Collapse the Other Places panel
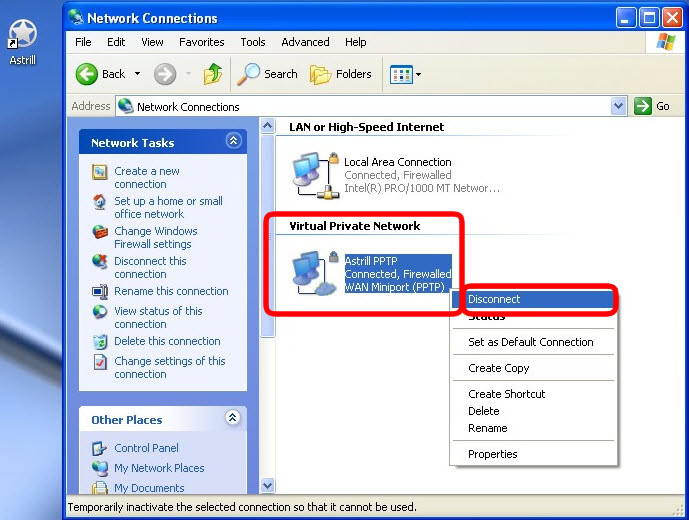The height and width of the screenshot is (524, 689). point(232,417)
